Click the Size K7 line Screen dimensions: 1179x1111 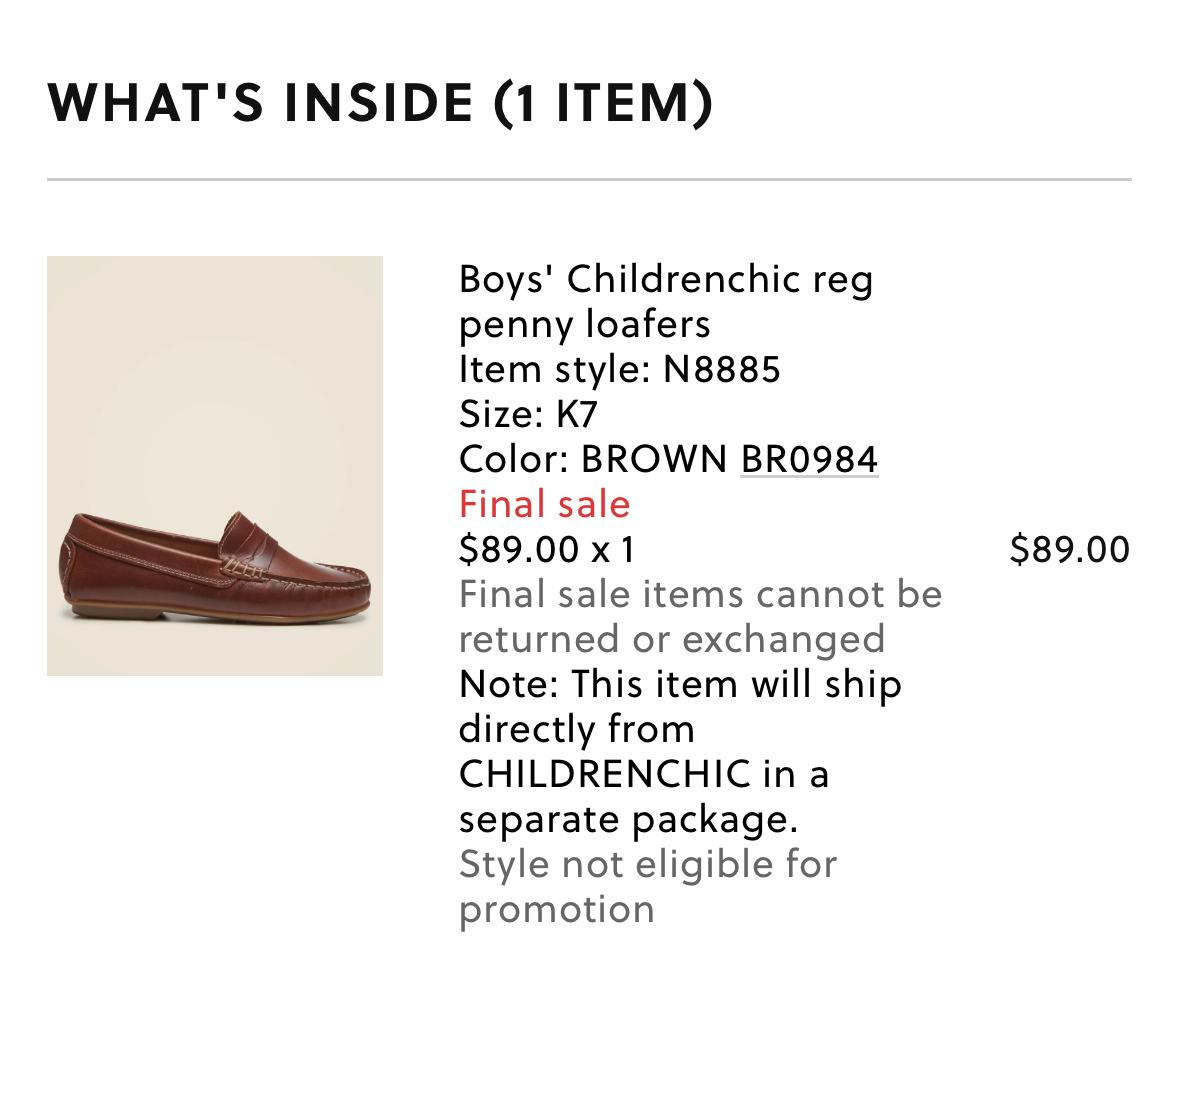point(528,414)
